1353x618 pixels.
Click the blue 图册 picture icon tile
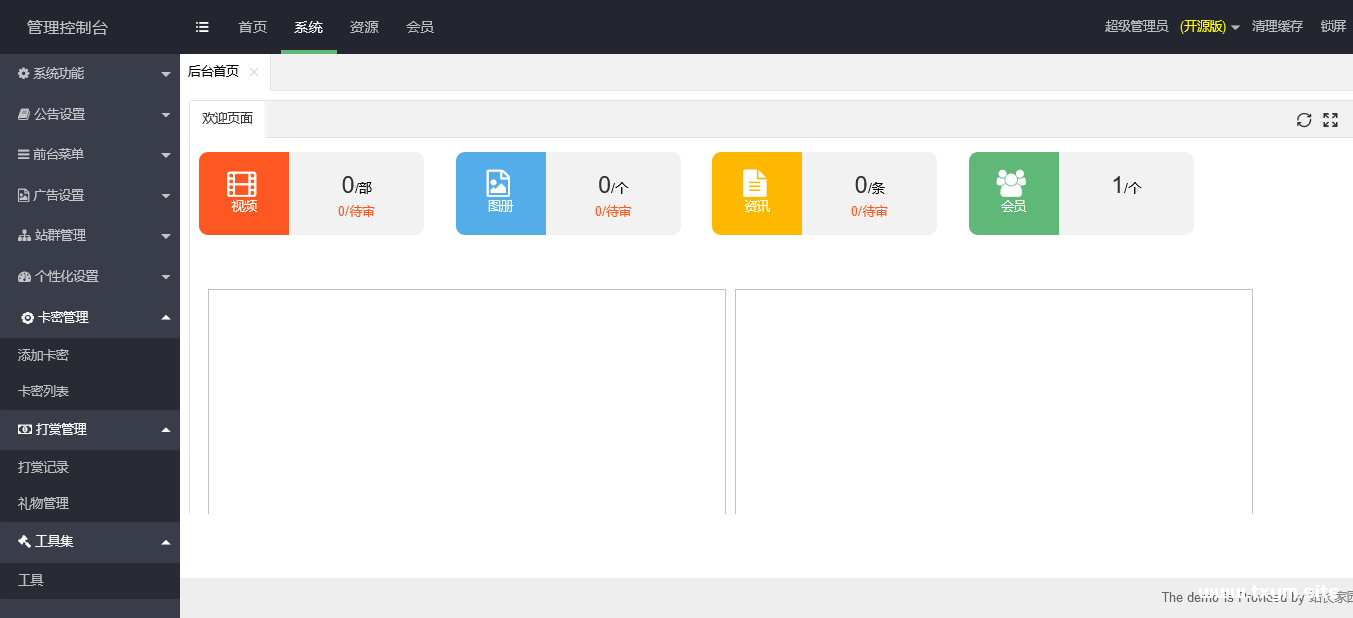coord(500,193)
